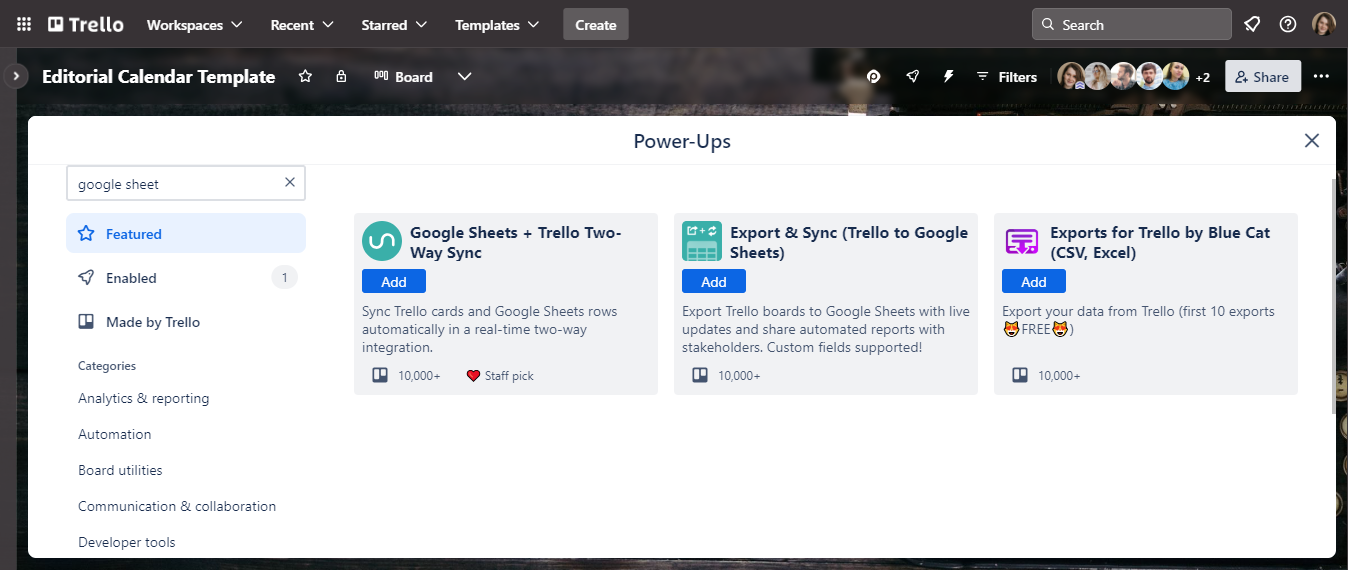
Task: Open the Workspaces dropdown
Action: 194,25
